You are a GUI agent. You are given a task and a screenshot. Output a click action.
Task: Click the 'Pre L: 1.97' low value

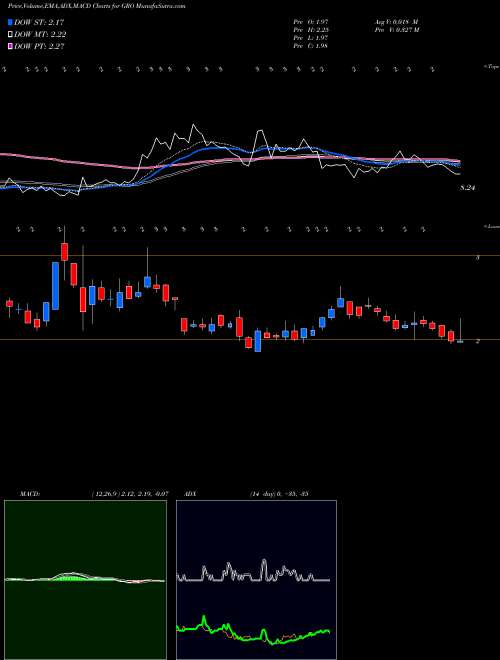311,38
